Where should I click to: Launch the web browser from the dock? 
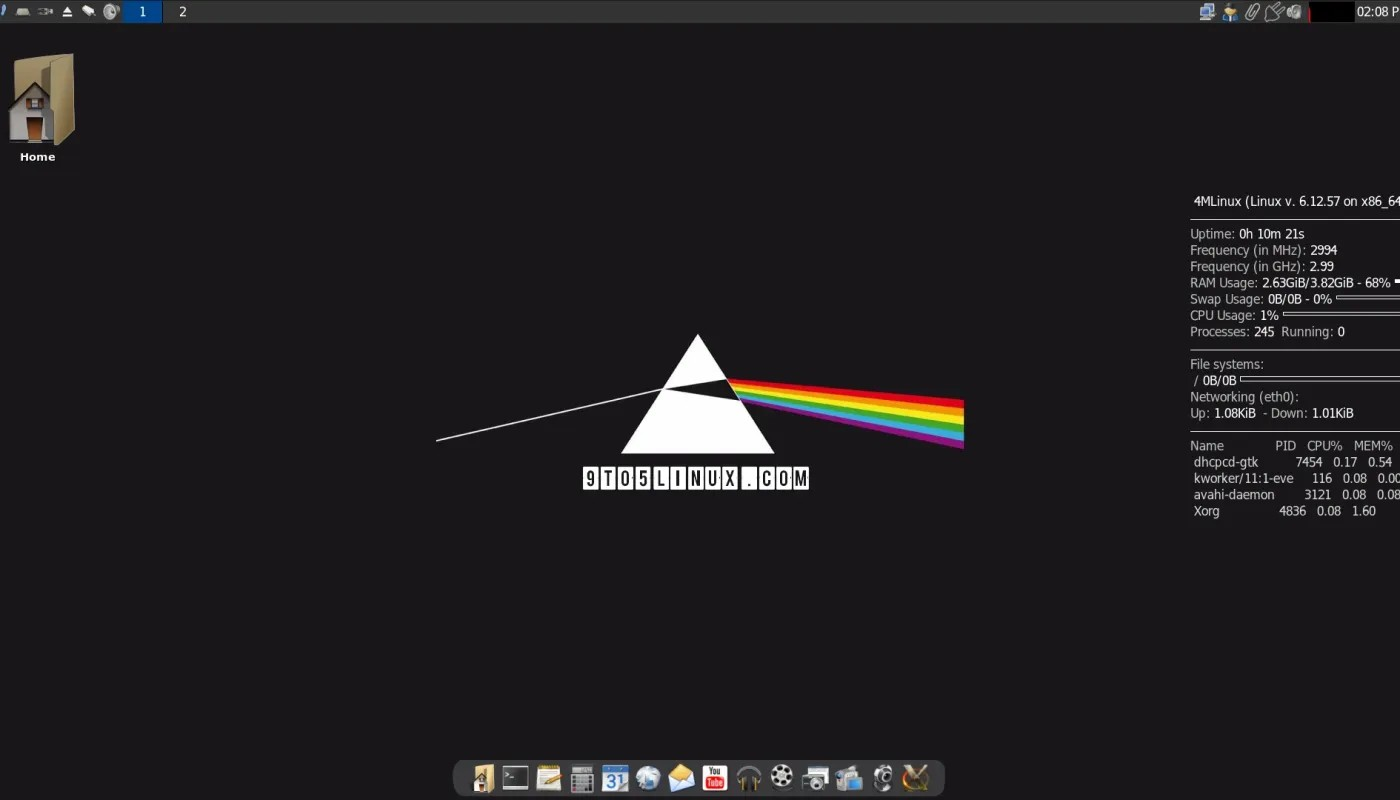coord(648,777)
